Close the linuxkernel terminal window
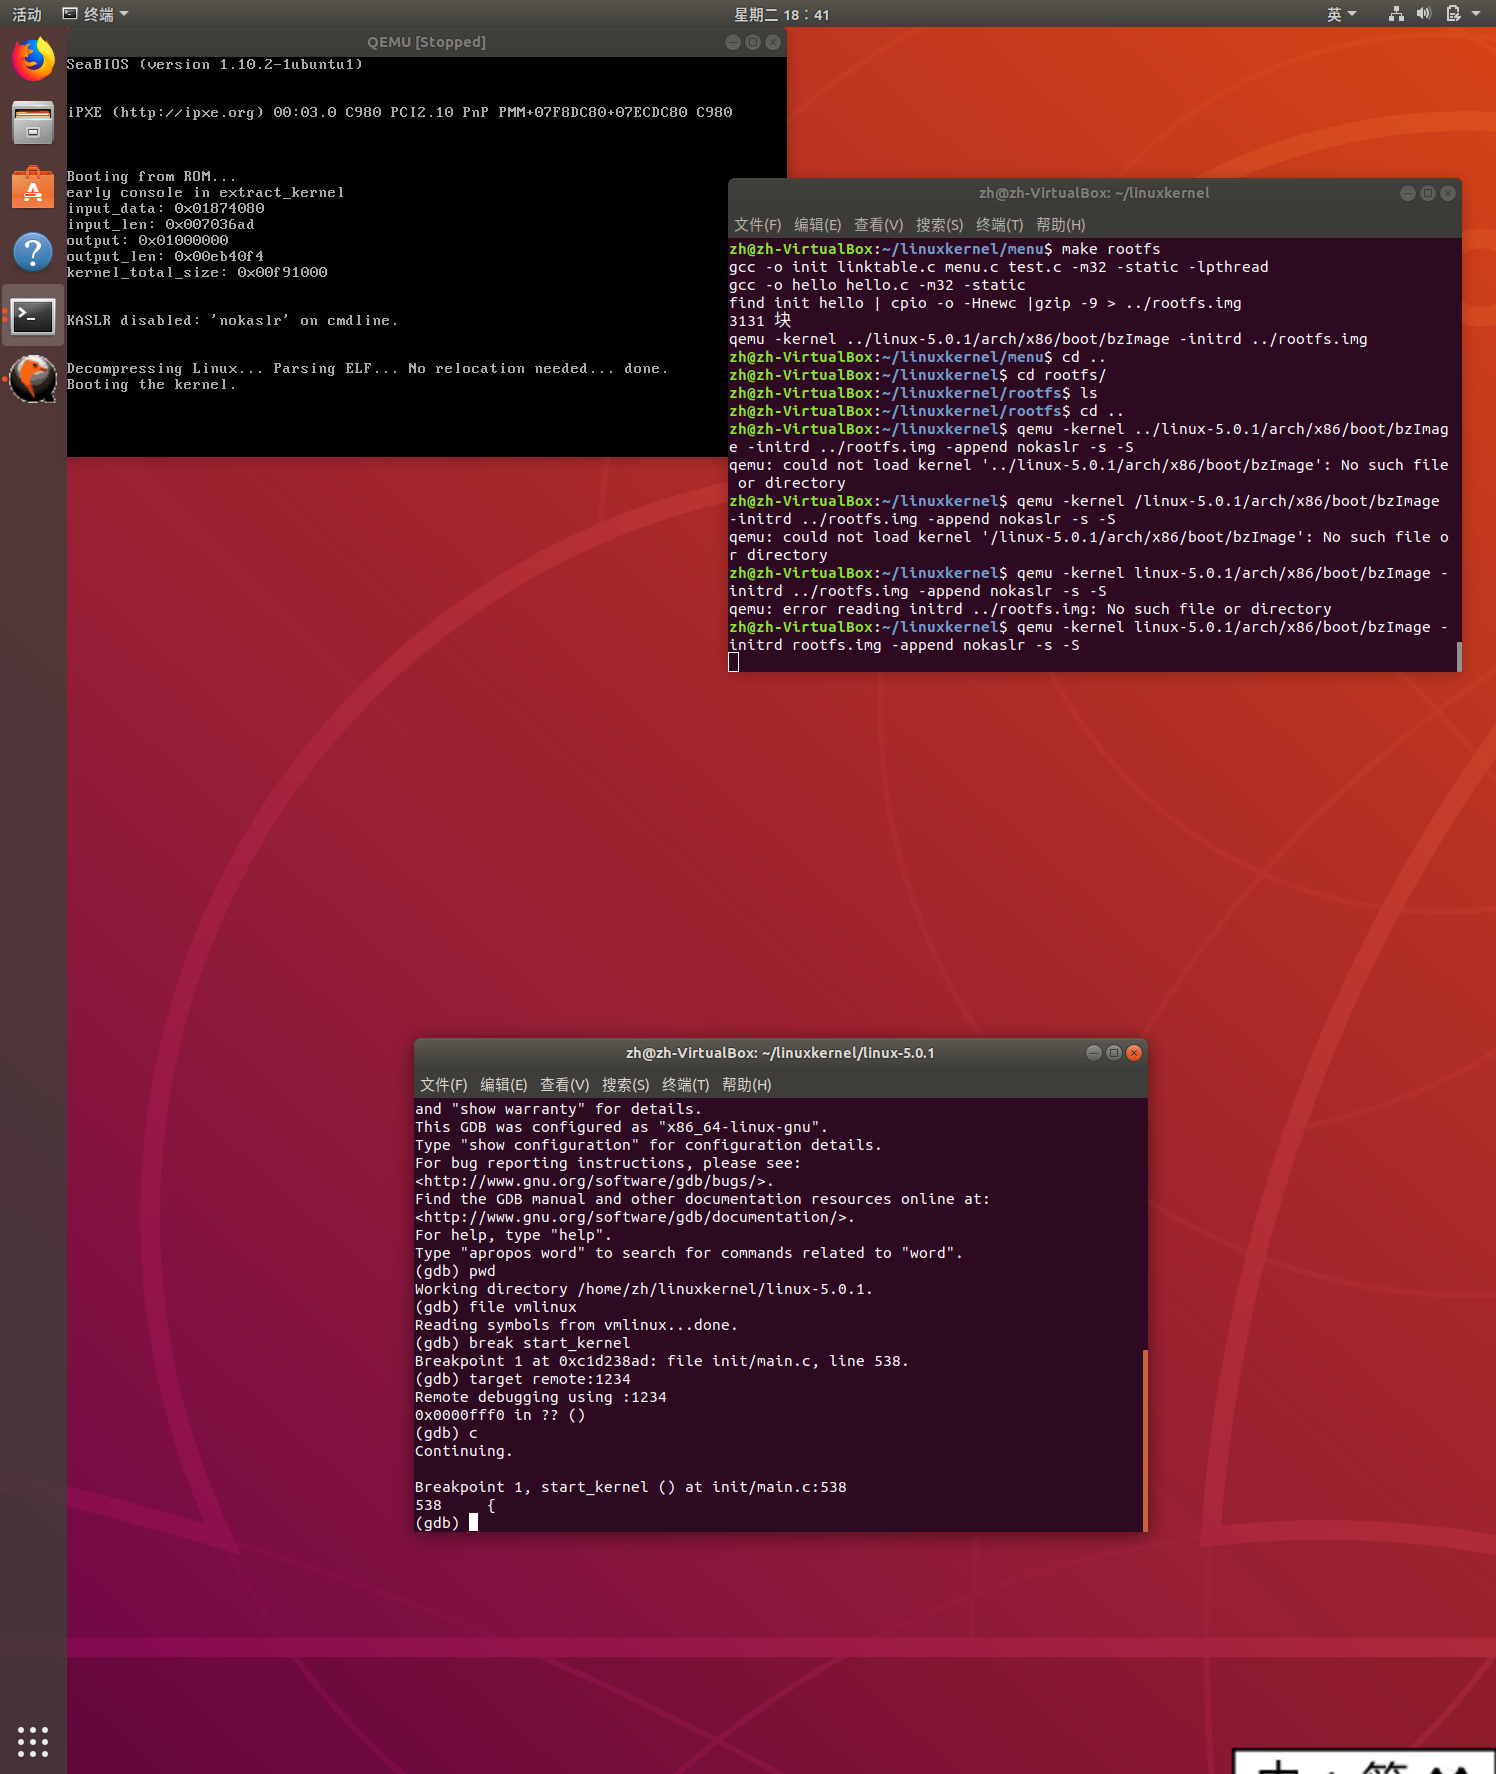 pos(1447,193)
